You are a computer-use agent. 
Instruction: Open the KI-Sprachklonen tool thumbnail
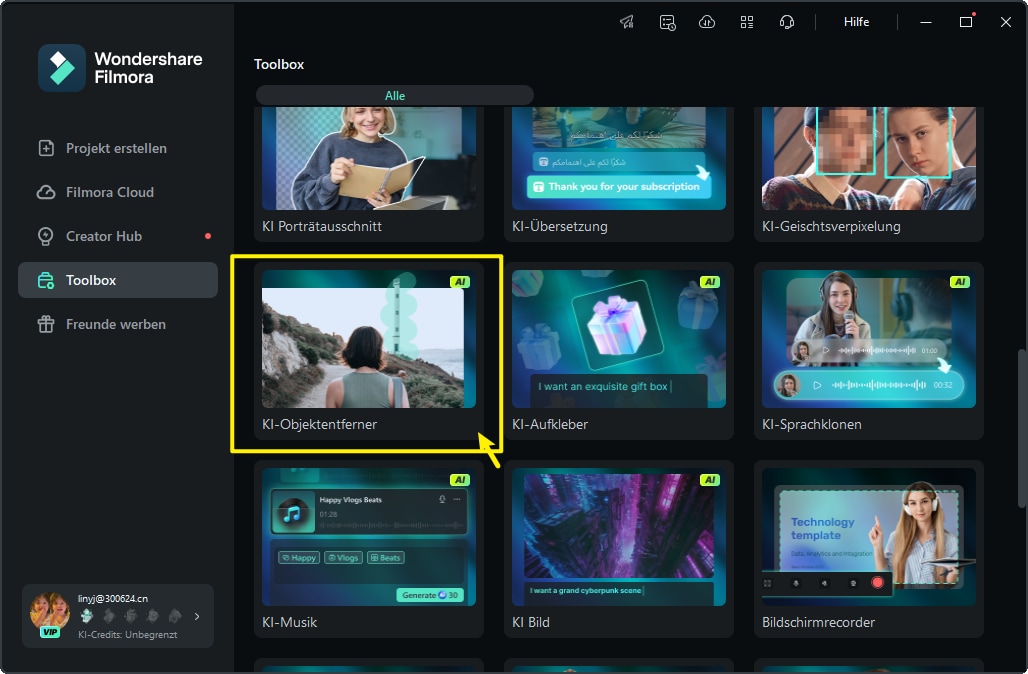tap(868, 340)
